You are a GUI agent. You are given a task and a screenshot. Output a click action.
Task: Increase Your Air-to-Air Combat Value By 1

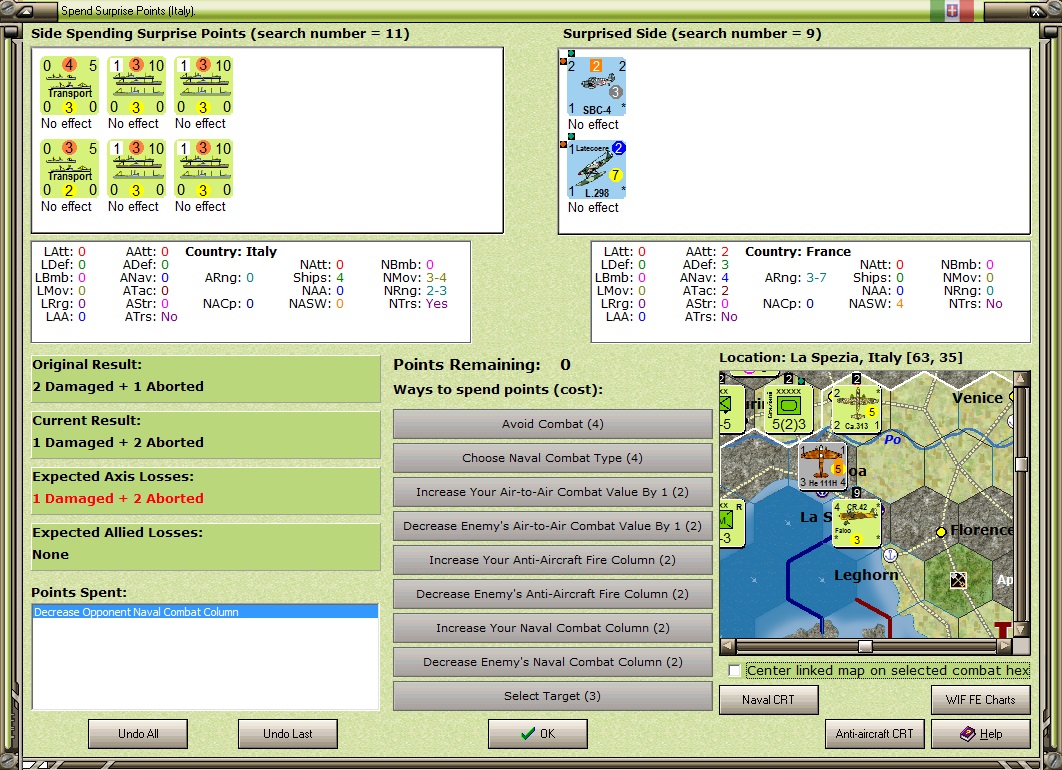[553, 492]
